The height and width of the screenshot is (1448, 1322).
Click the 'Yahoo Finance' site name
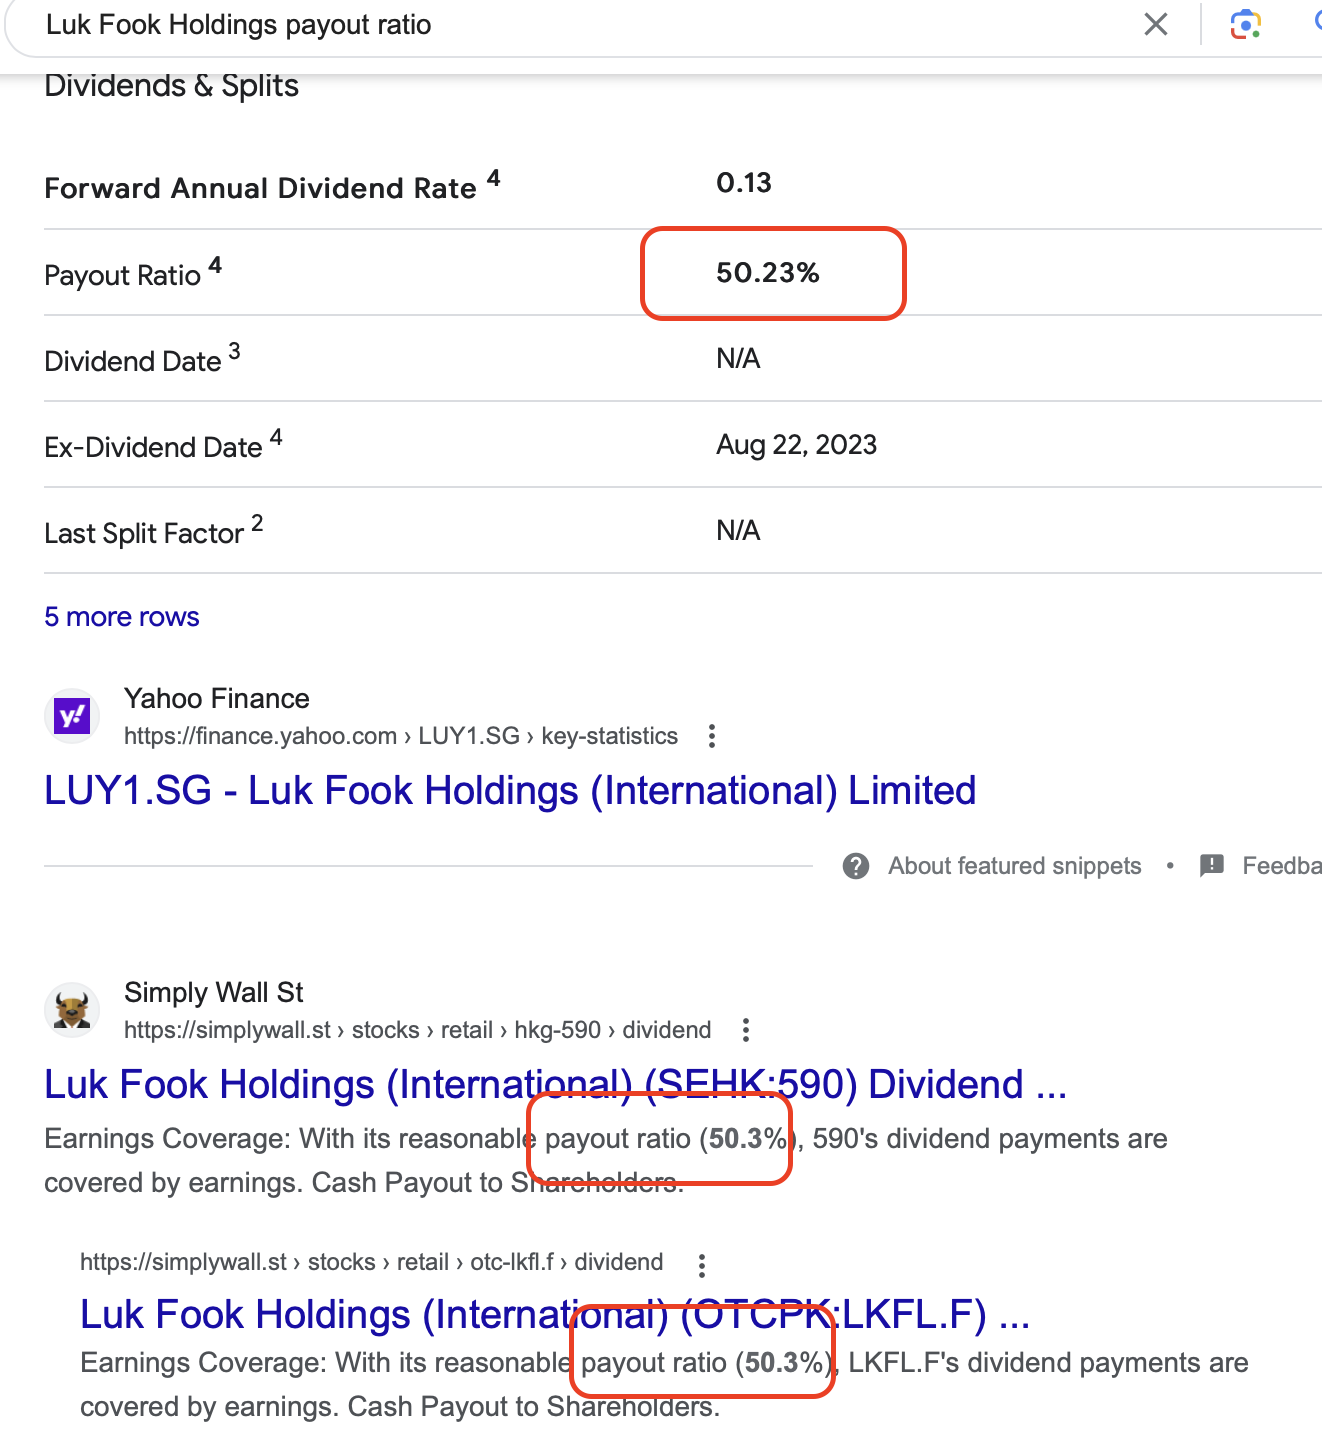[217, 698]
